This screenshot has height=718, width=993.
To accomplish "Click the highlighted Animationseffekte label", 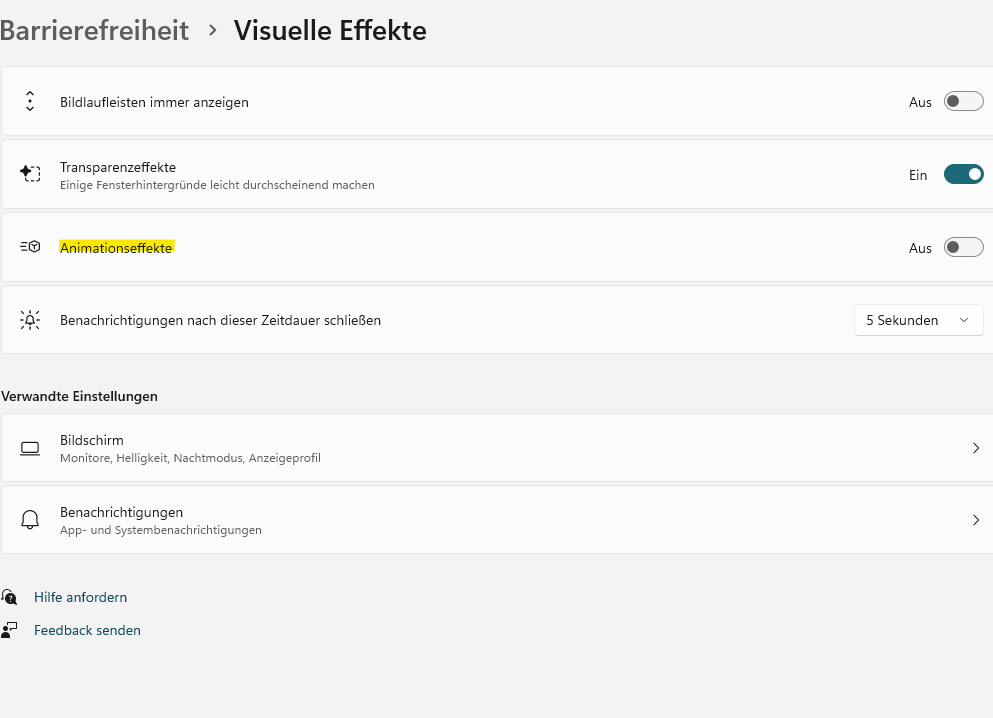I will click(116, 248).
